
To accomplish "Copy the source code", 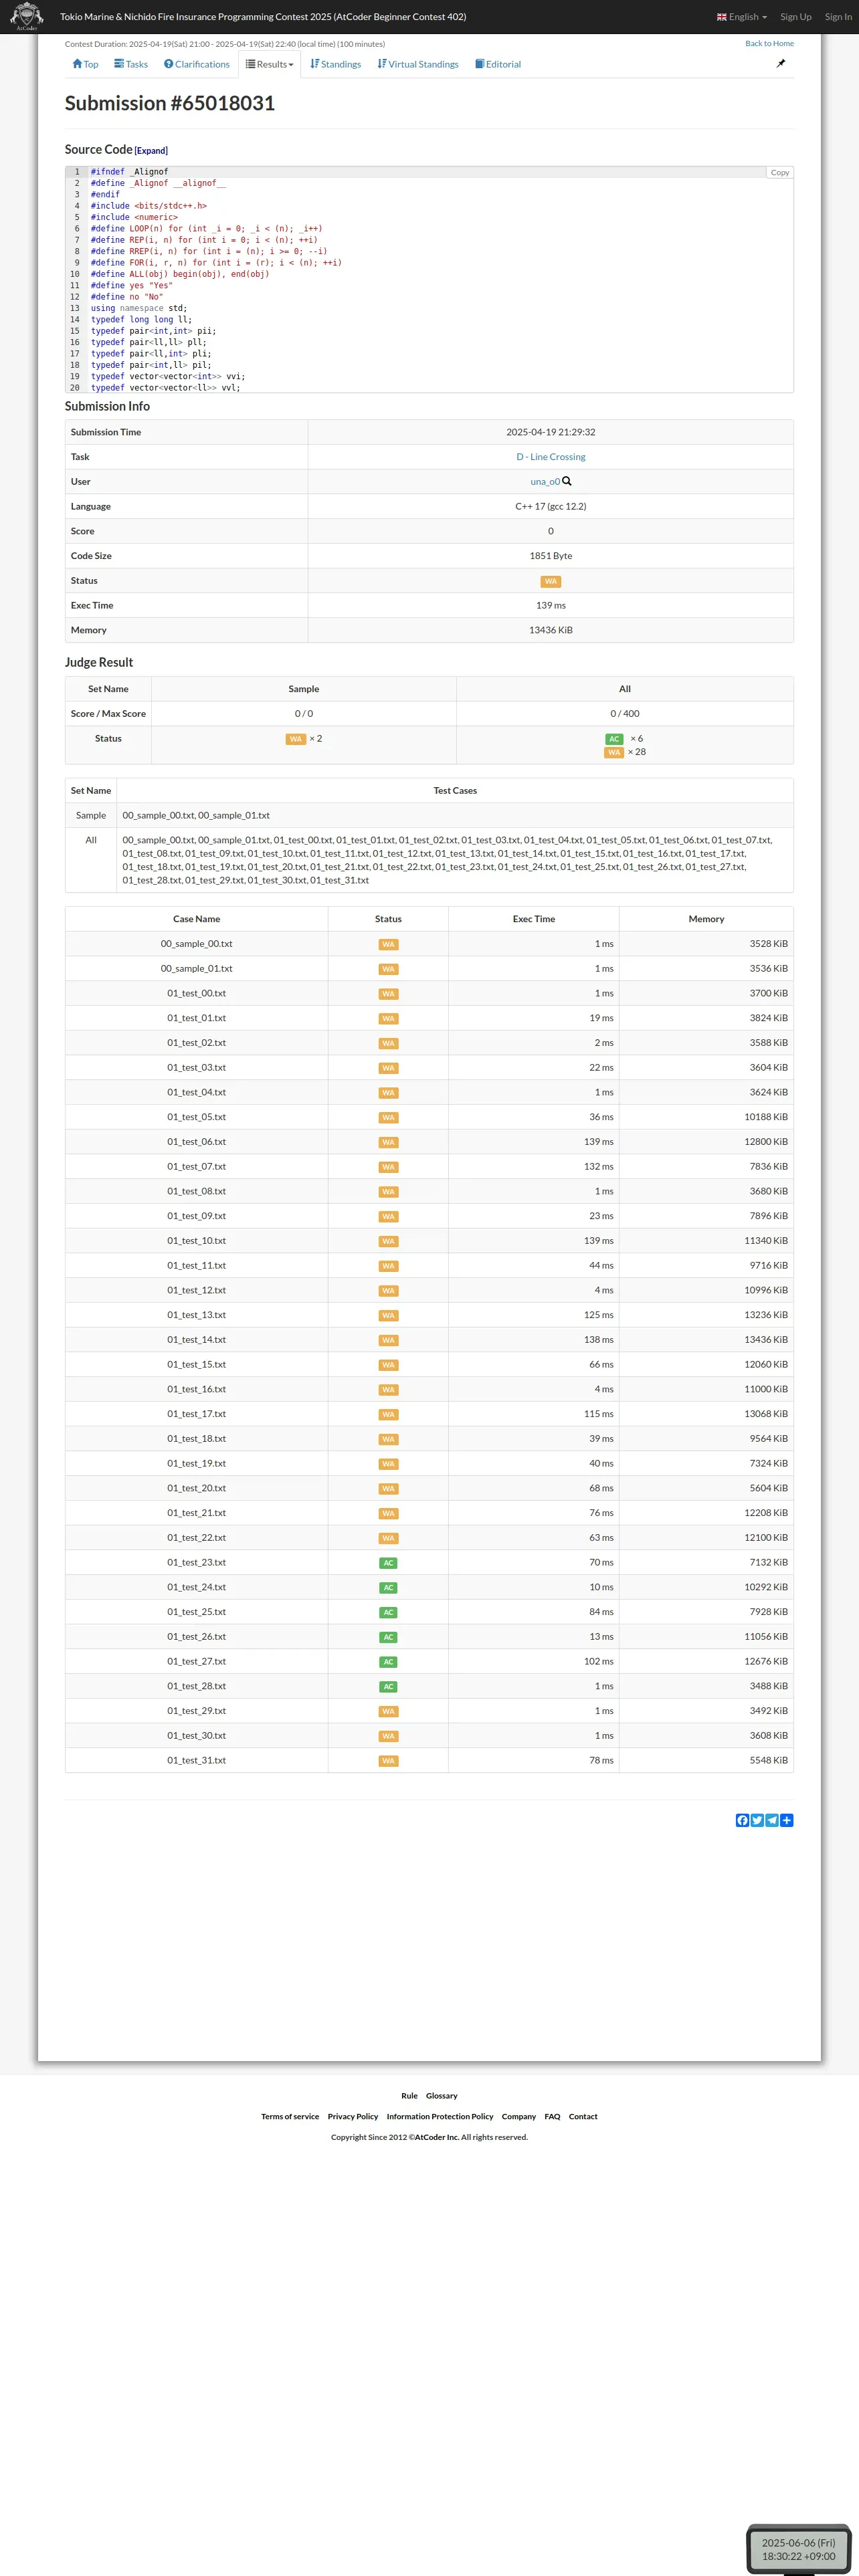I will 779,173.
